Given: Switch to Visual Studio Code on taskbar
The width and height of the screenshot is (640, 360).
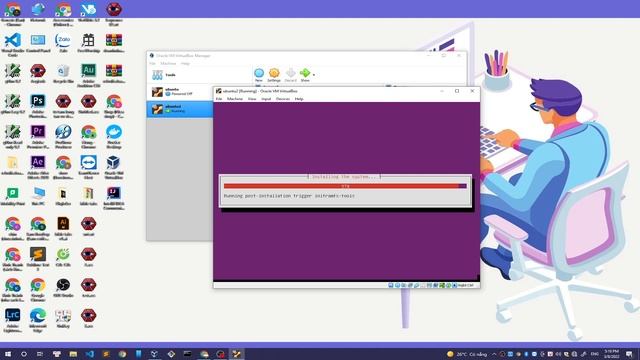Looking at the screenshot, I should point(89,354).
